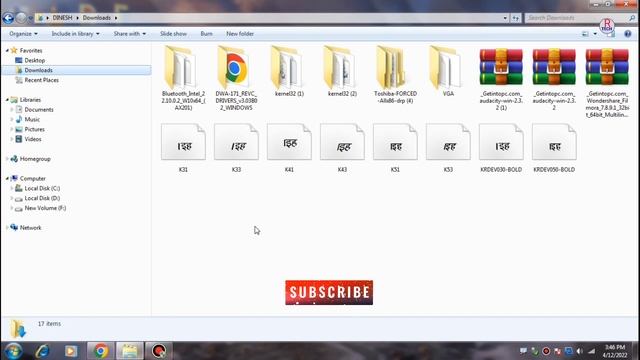Expand the Network tree node
This screenshot has height=360, width=640.
pos(7,228)
